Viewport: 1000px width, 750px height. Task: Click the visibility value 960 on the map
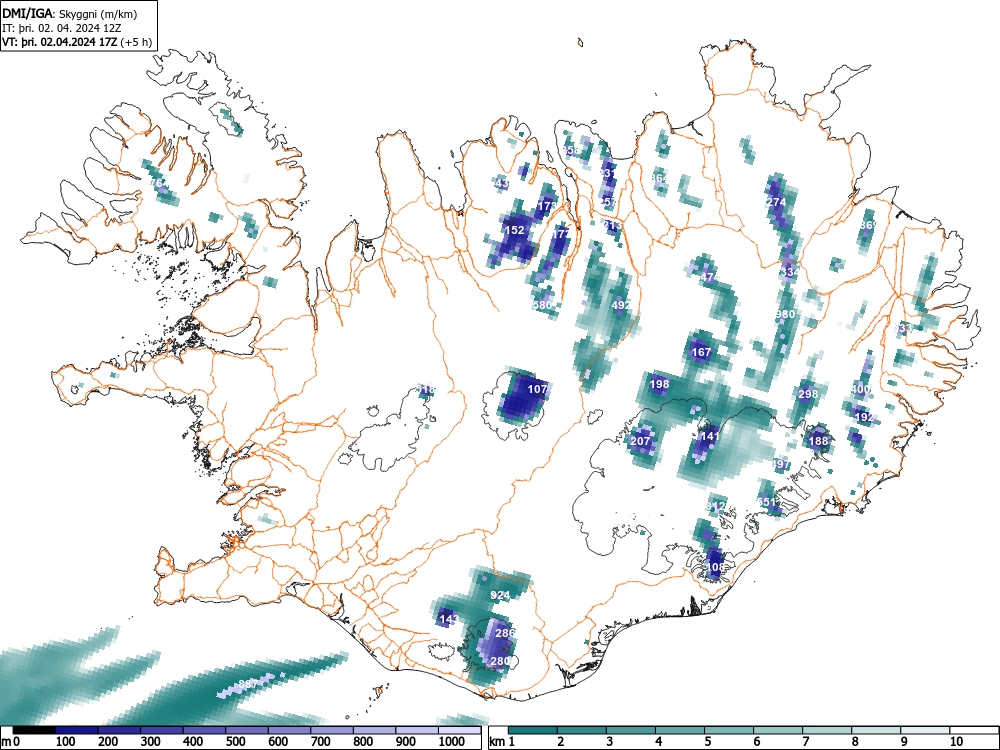pyautogui.click(x=785, y=314)
